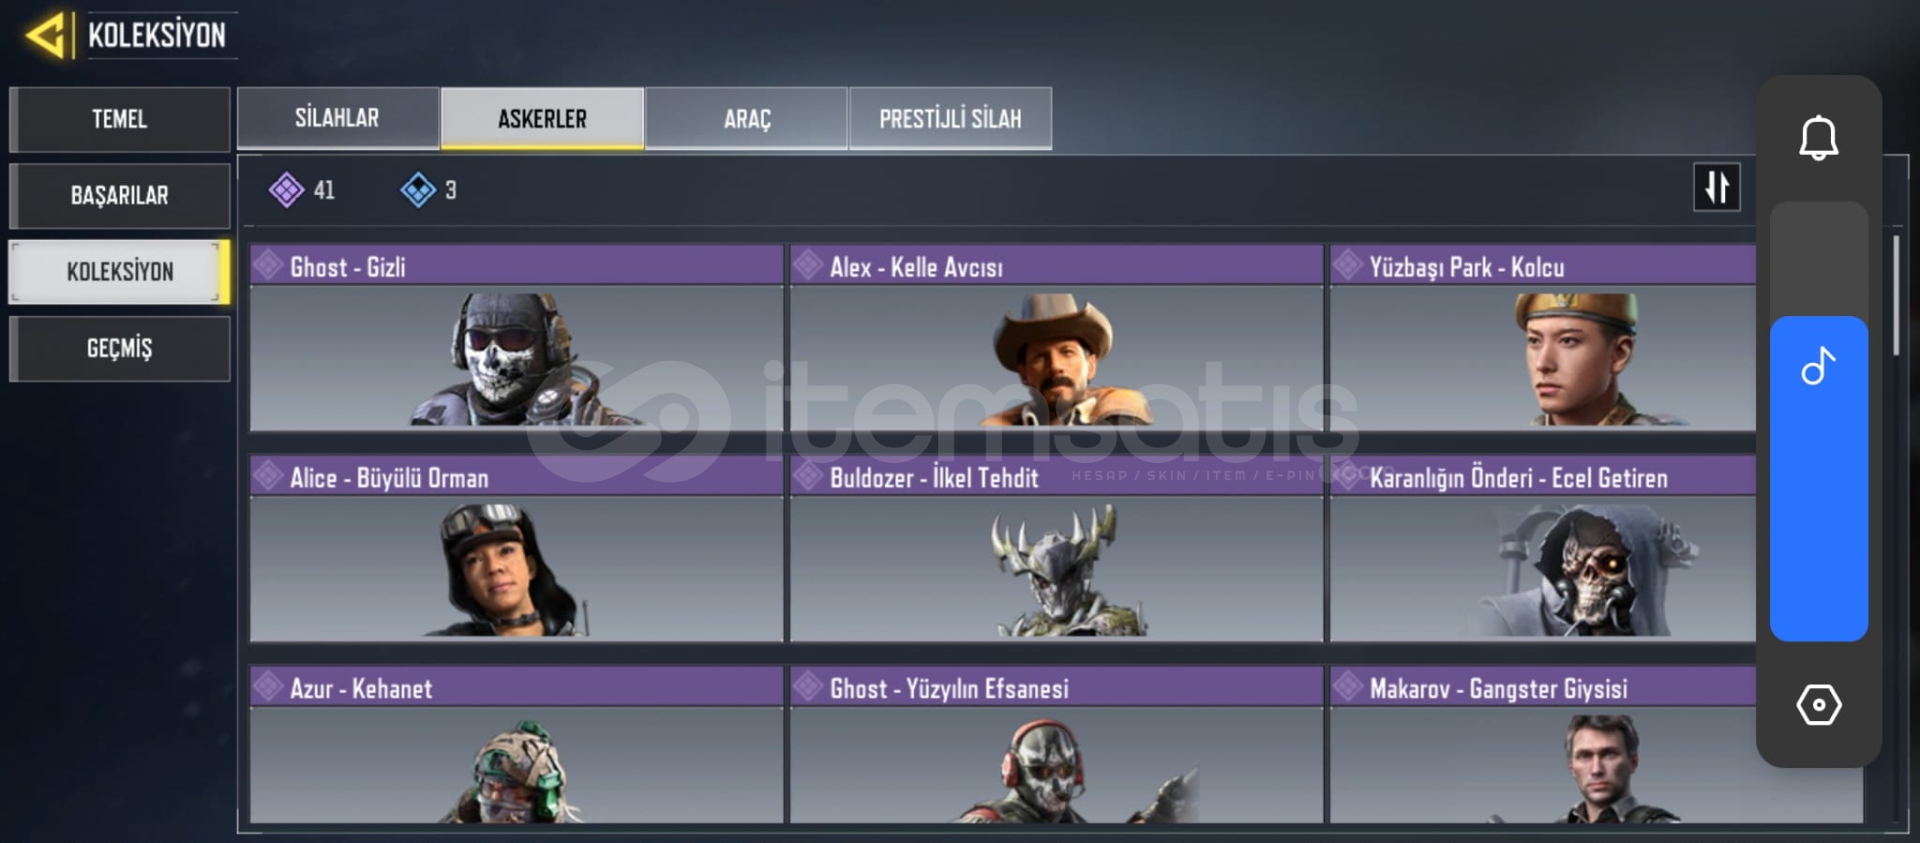Select Buldozer - İlkel Tehdit character card
Viewport: 1920px width, 843px height.
point(1056,549)
